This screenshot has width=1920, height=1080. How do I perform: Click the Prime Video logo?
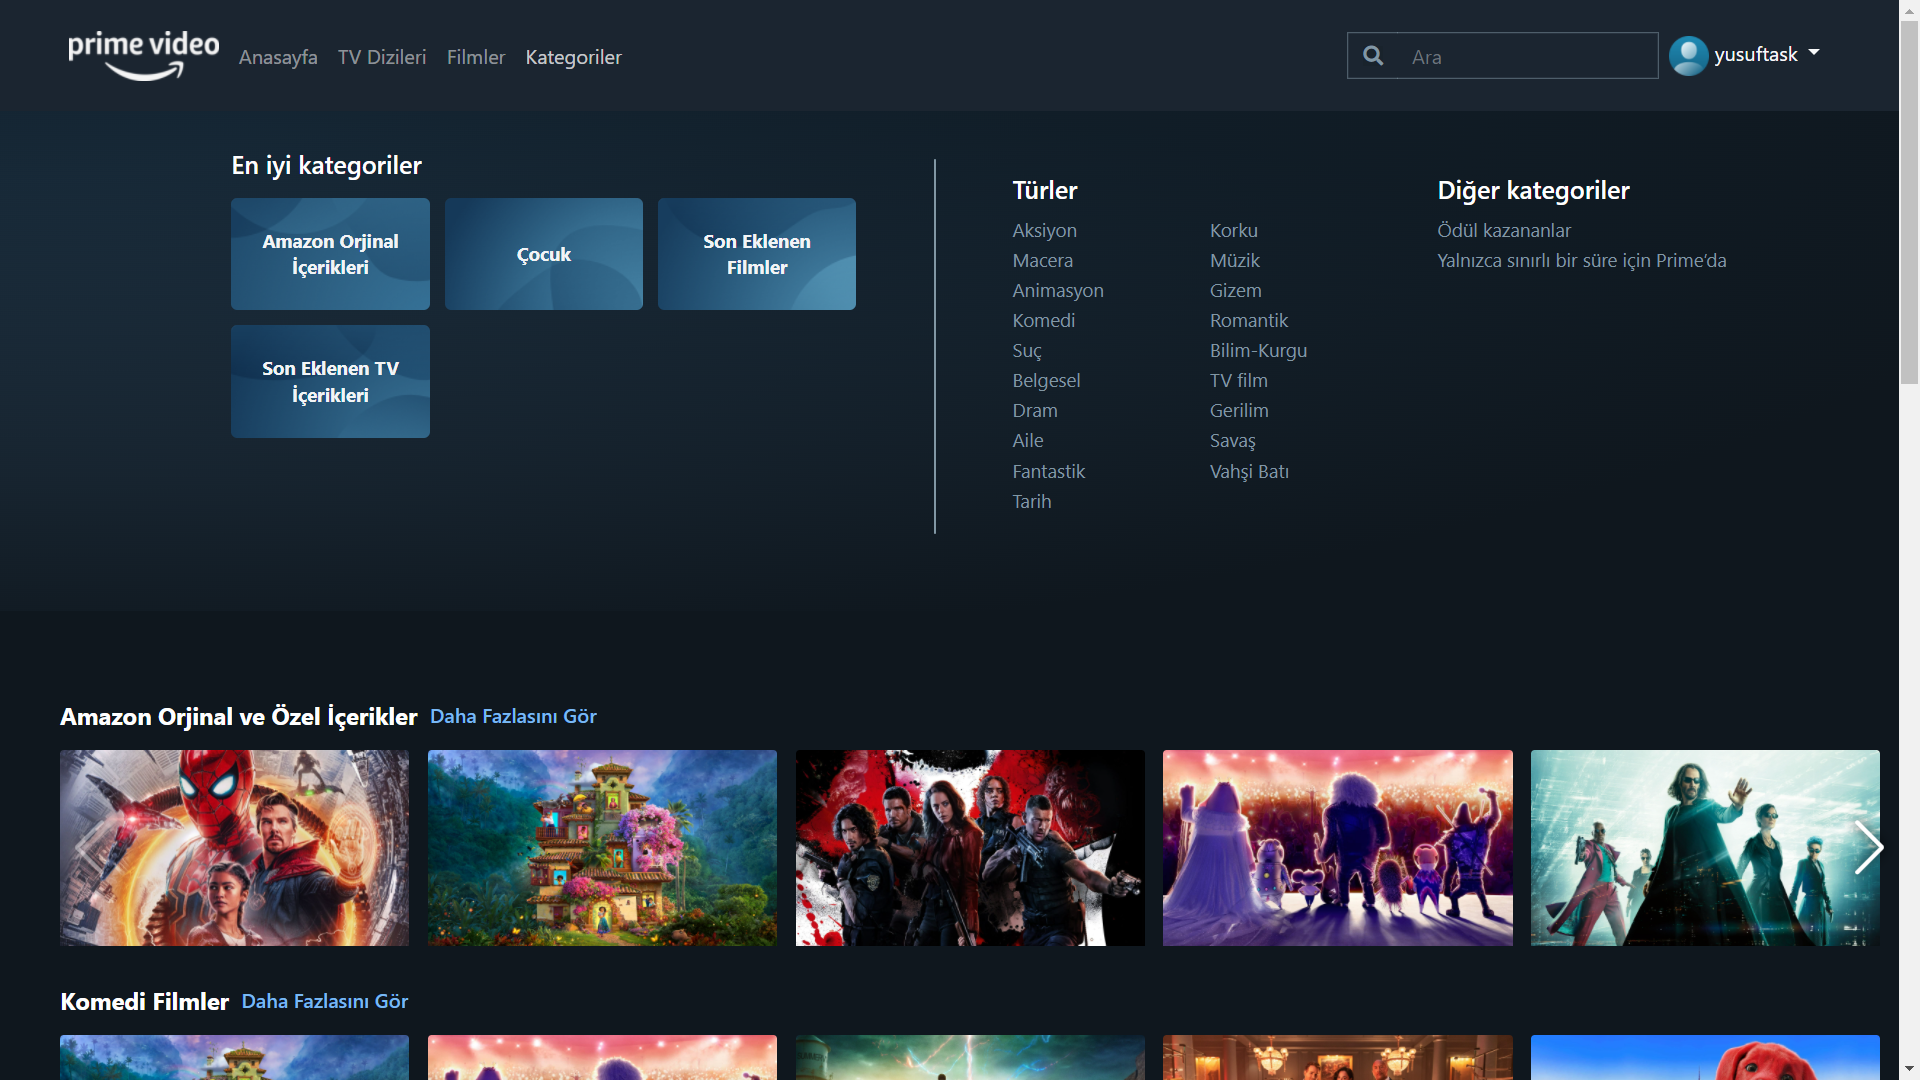point(143,55)
